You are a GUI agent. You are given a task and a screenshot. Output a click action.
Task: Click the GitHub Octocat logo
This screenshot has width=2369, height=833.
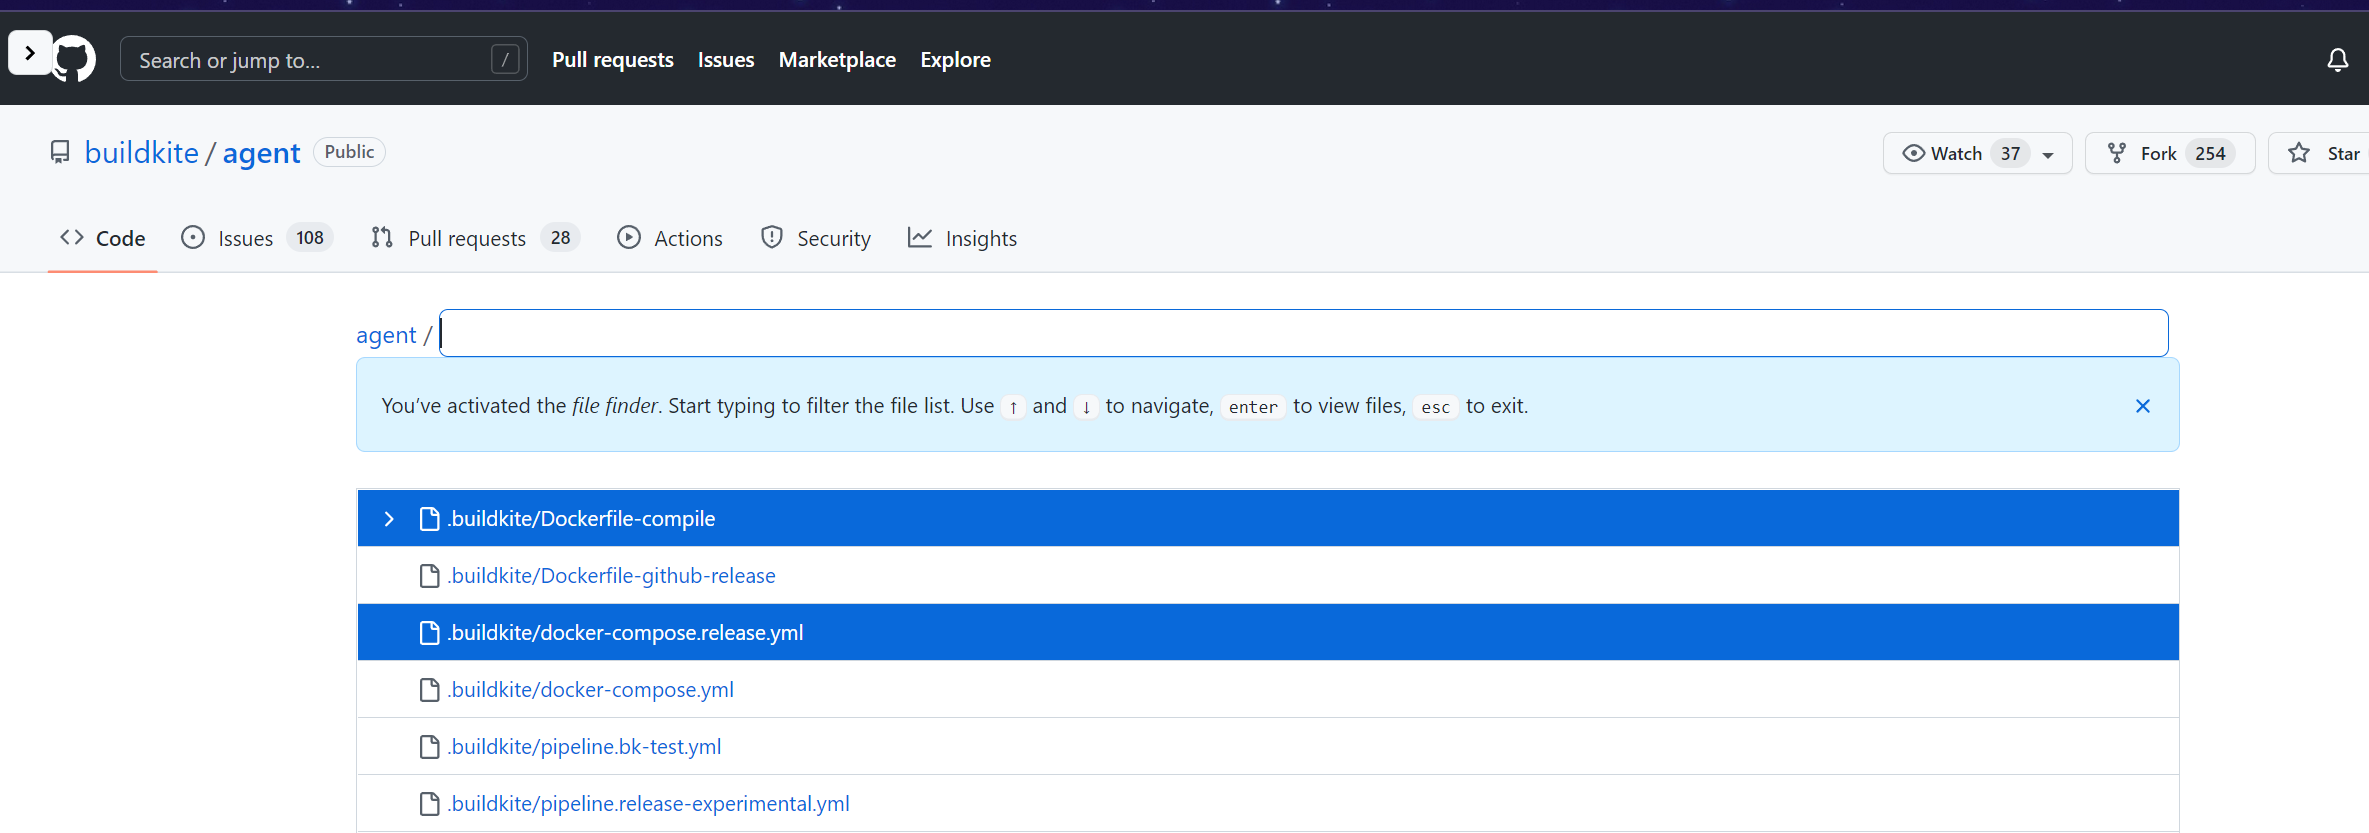pyautogui.click(x=75, y=59)
